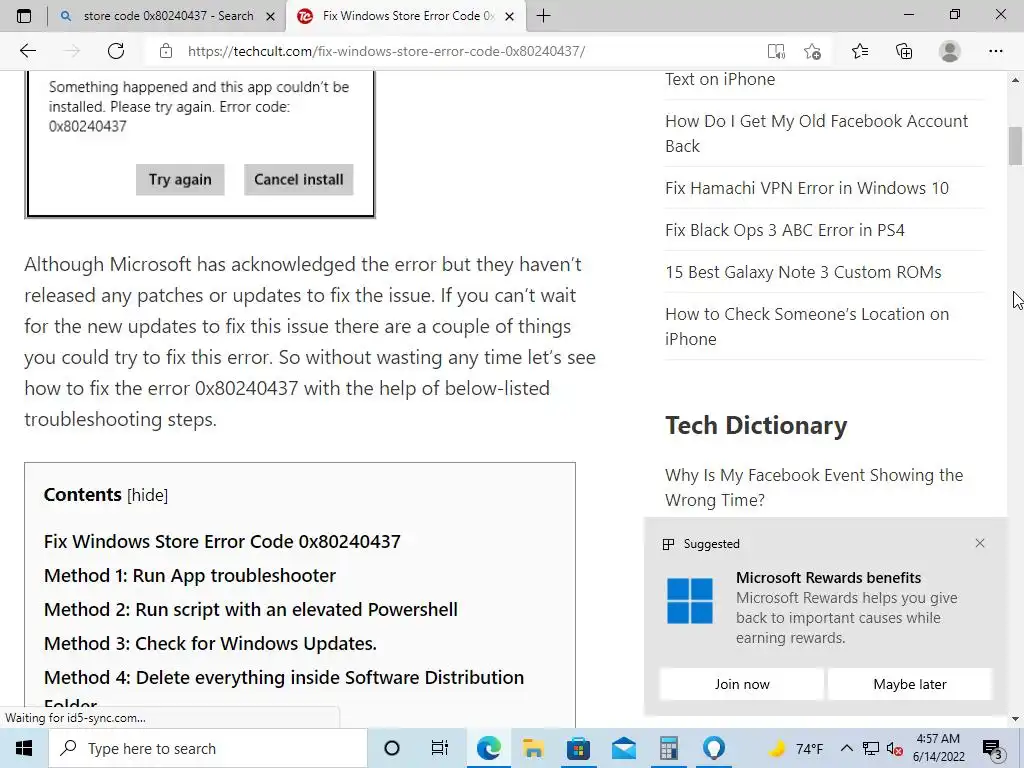This screenshot has height=768, width=1024.
Task: Open How Do I Get My Old Facebook Account Back
Action: click(x=816, y=133)
